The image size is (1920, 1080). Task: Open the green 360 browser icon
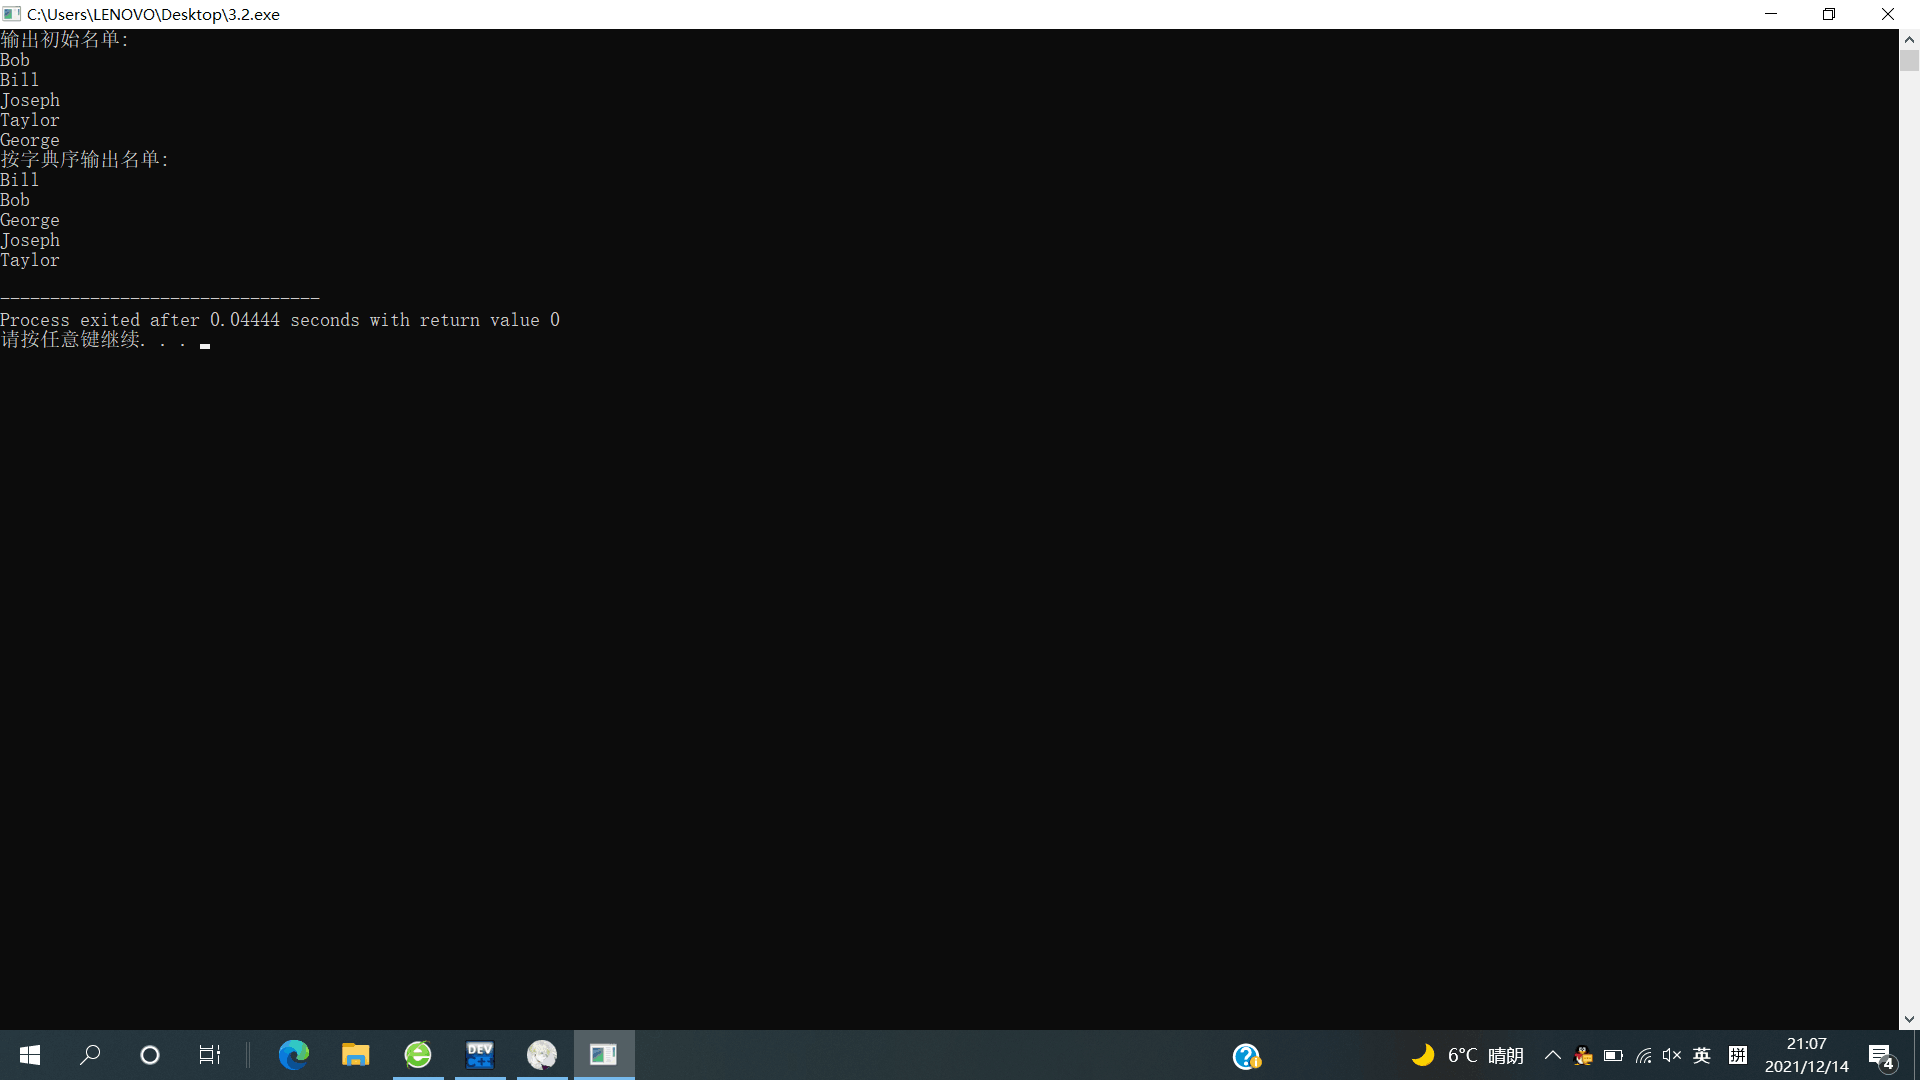(x=418, y=1055)
